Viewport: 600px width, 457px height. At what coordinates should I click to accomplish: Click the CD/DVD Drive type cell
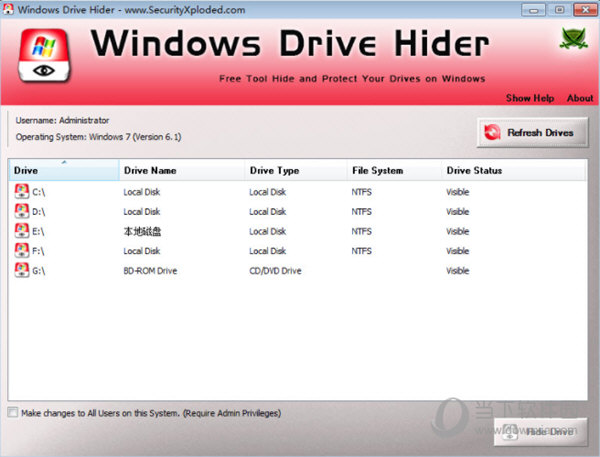point(276,271)
